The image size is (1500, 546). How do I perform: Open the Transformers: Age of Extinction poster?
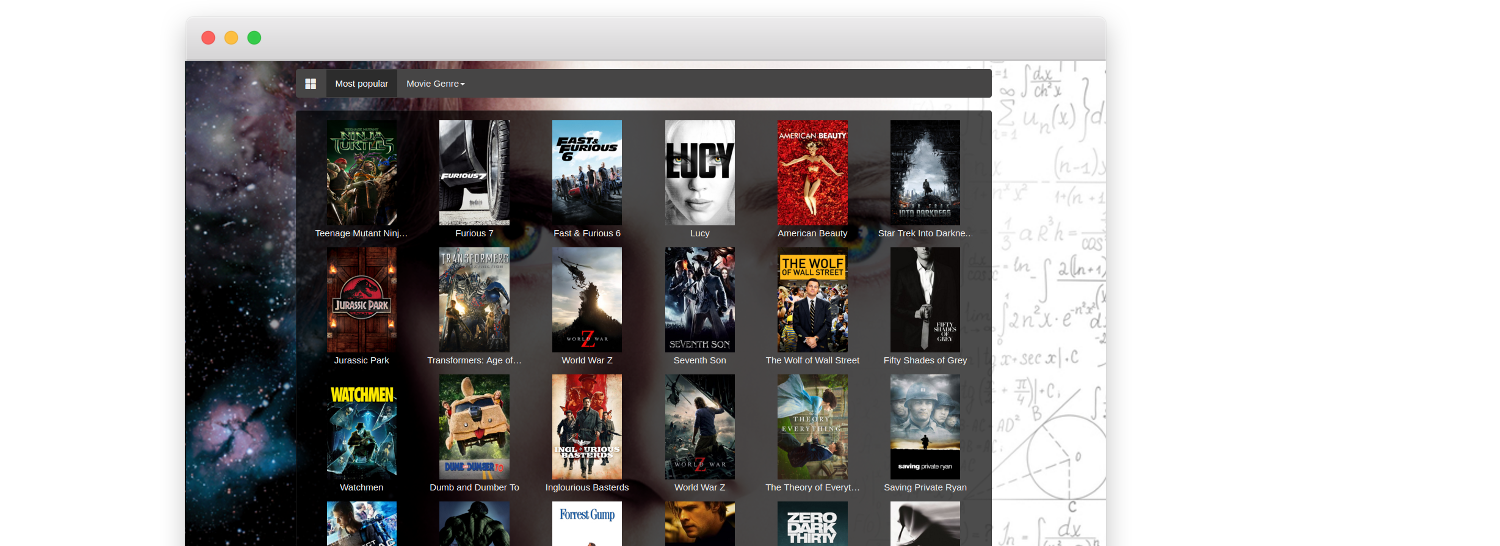click(x=474, y=300)
